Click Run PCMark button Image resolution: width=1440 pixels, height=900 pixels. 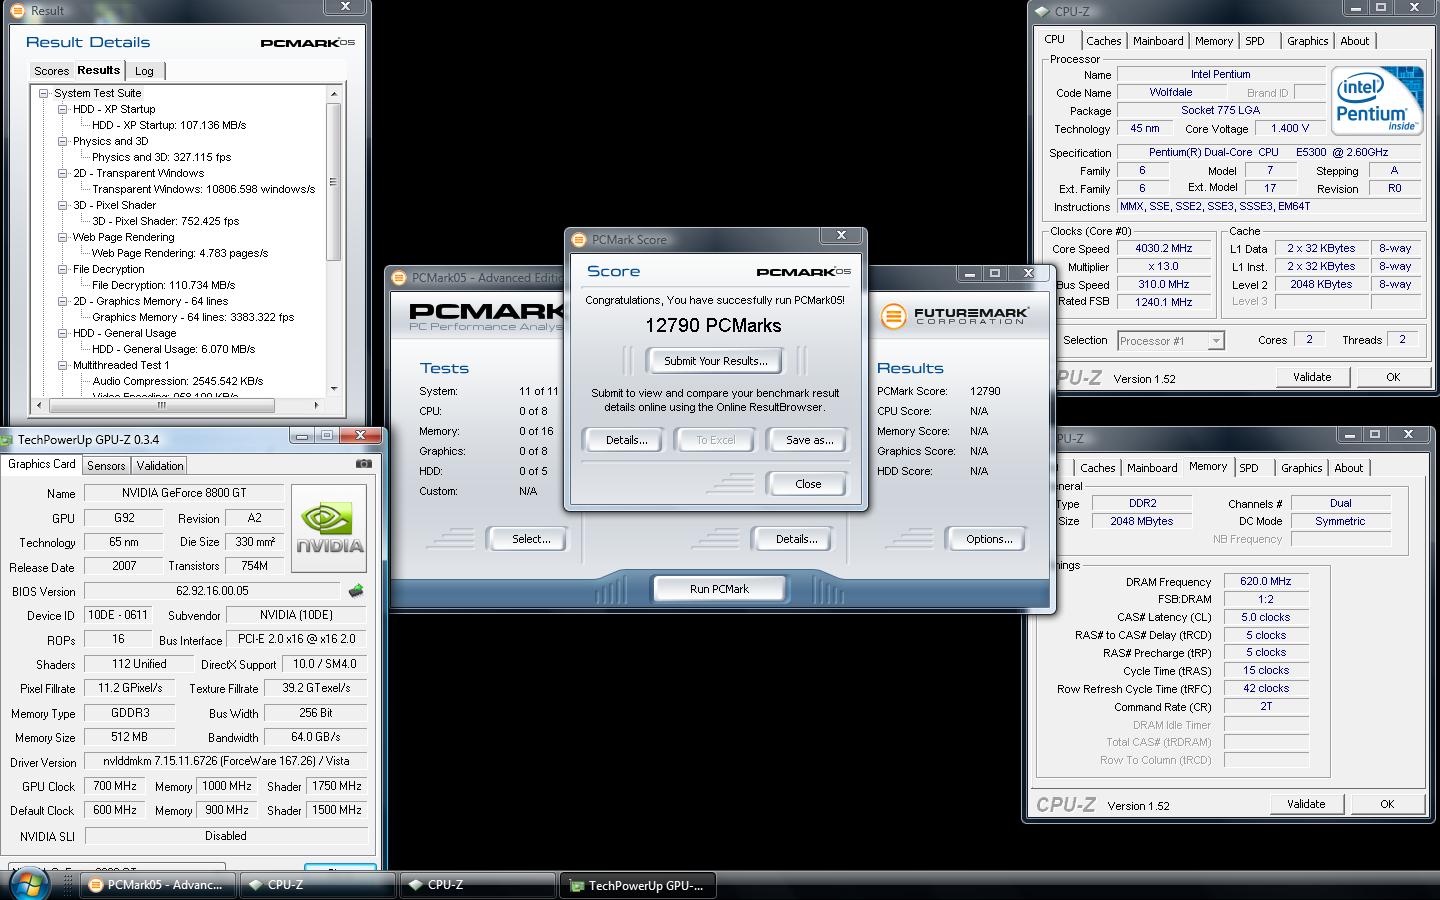[719, 589]
